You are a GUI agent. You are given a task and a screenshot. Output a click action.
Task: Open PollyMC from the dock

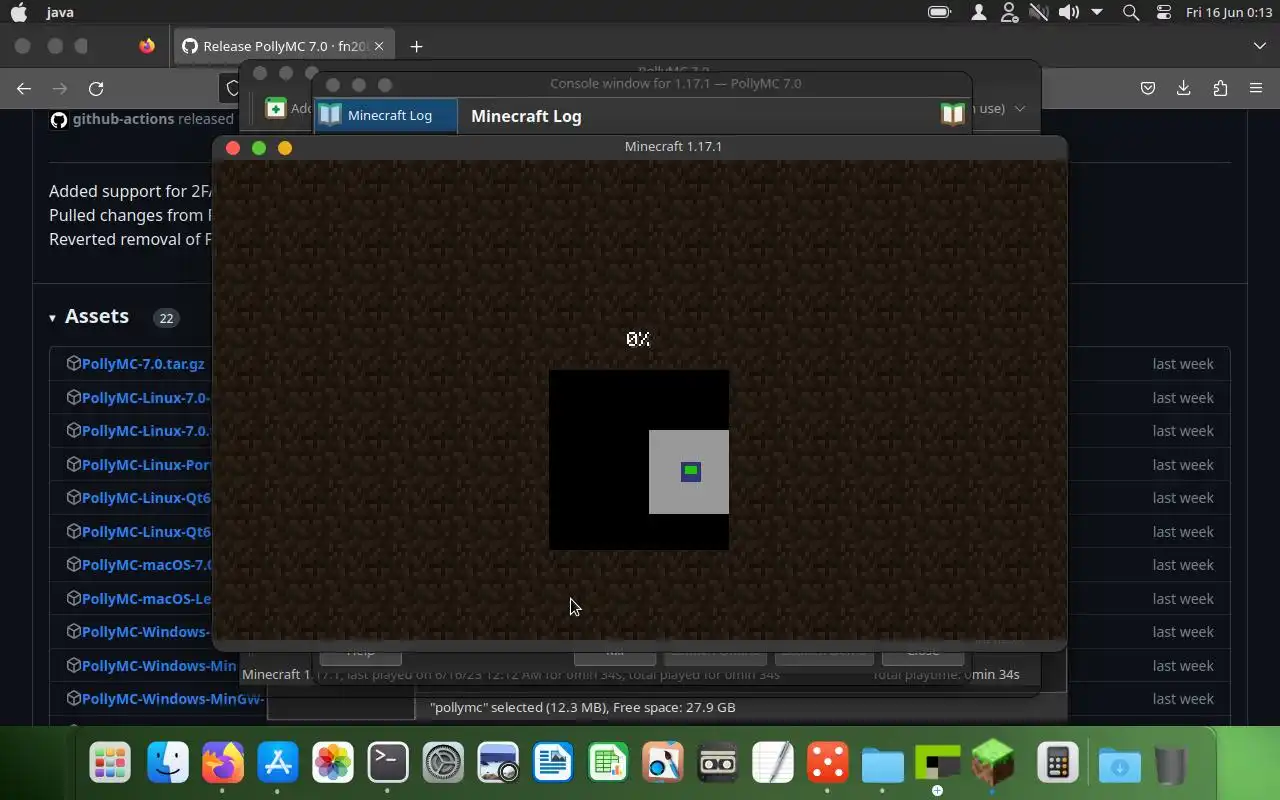937,765
